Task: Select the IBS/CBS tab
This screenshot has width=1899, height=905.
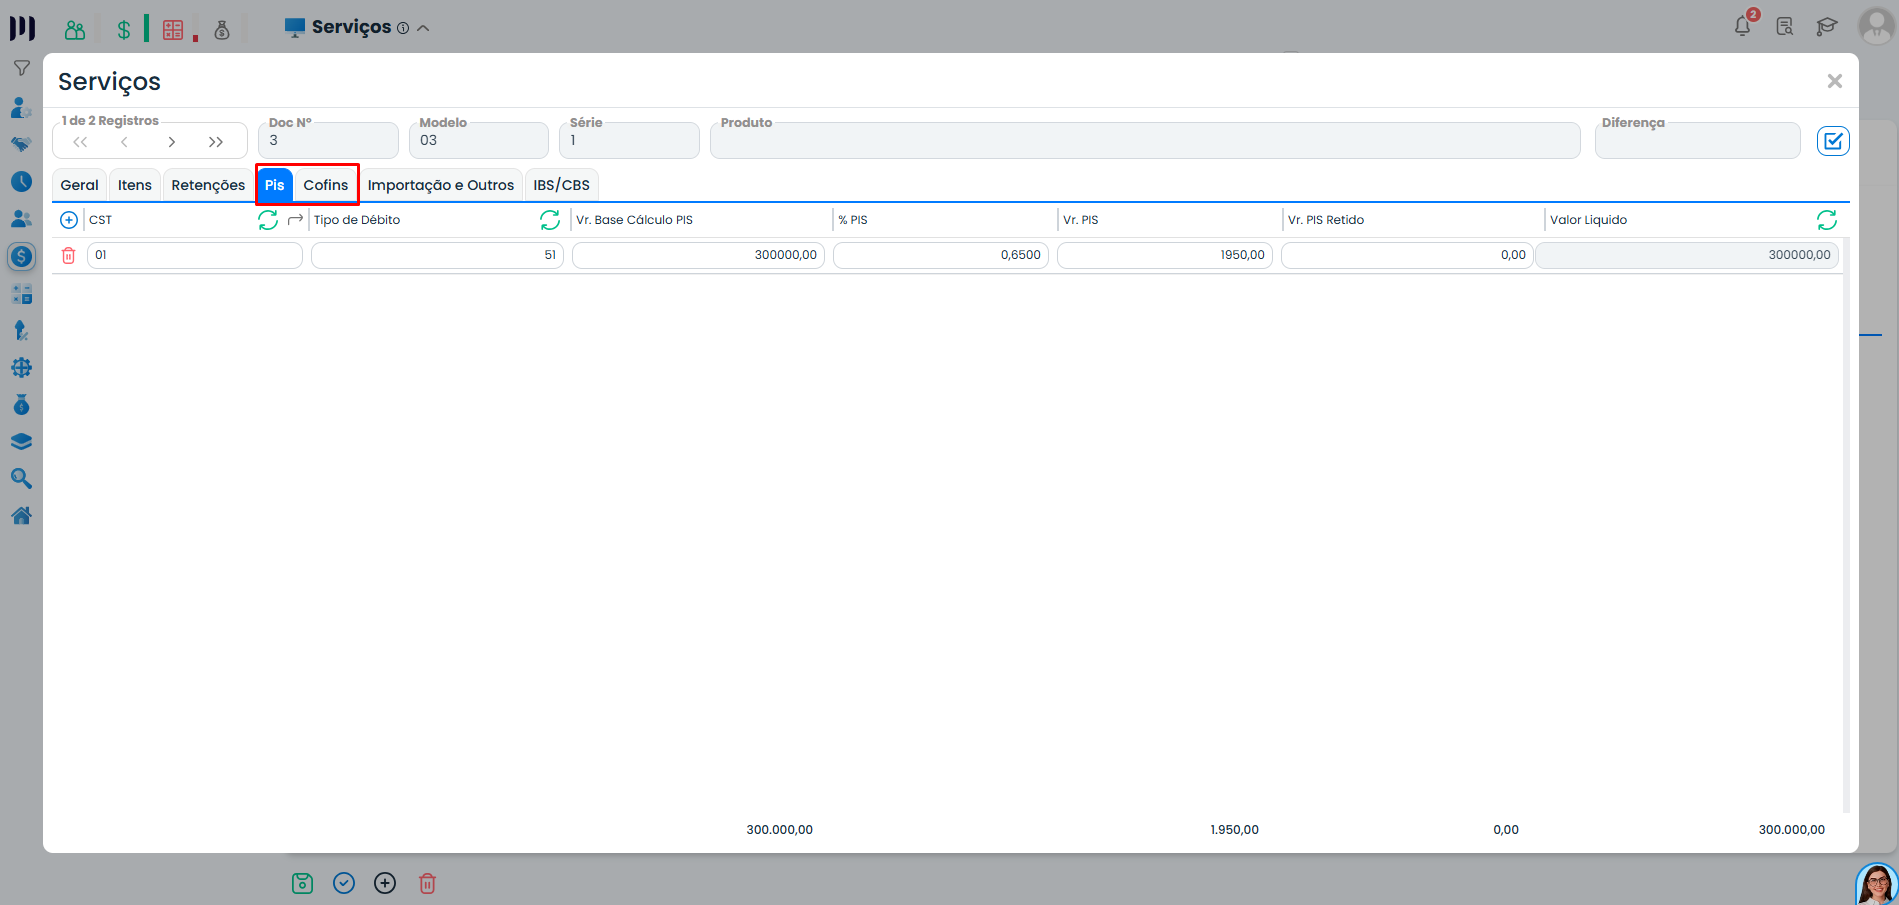Action: [561, 185]
